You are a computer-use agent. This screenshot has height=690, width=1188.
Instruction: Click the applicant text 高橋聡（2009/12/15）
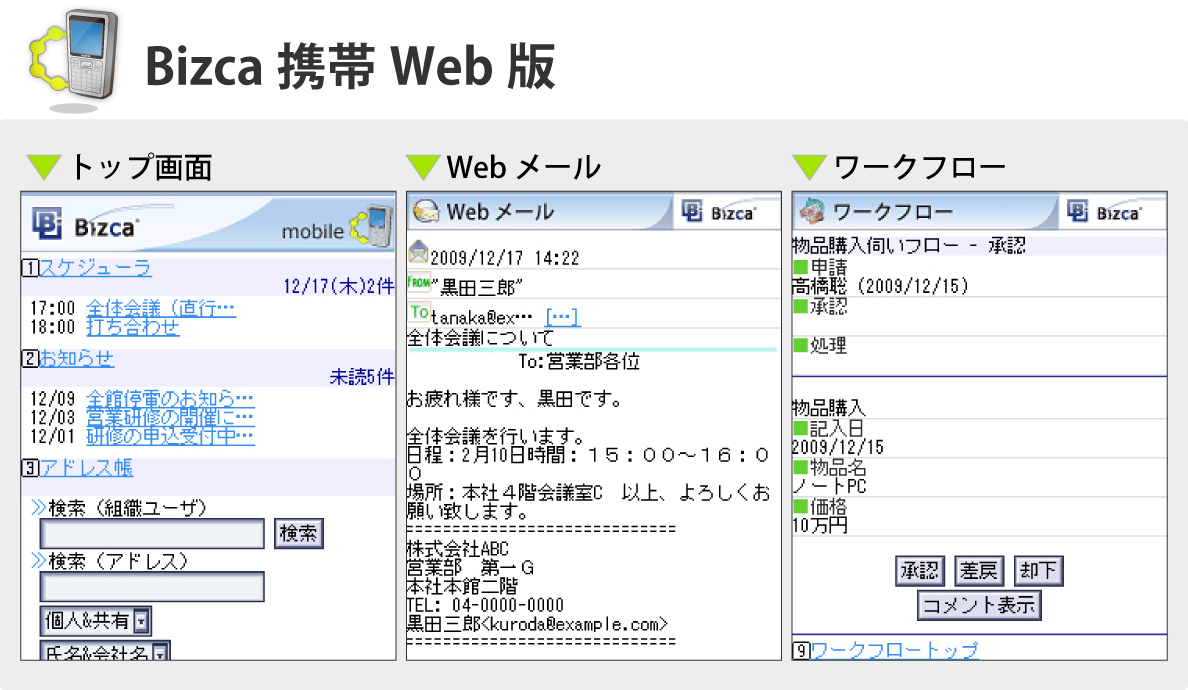coord(882,286)
